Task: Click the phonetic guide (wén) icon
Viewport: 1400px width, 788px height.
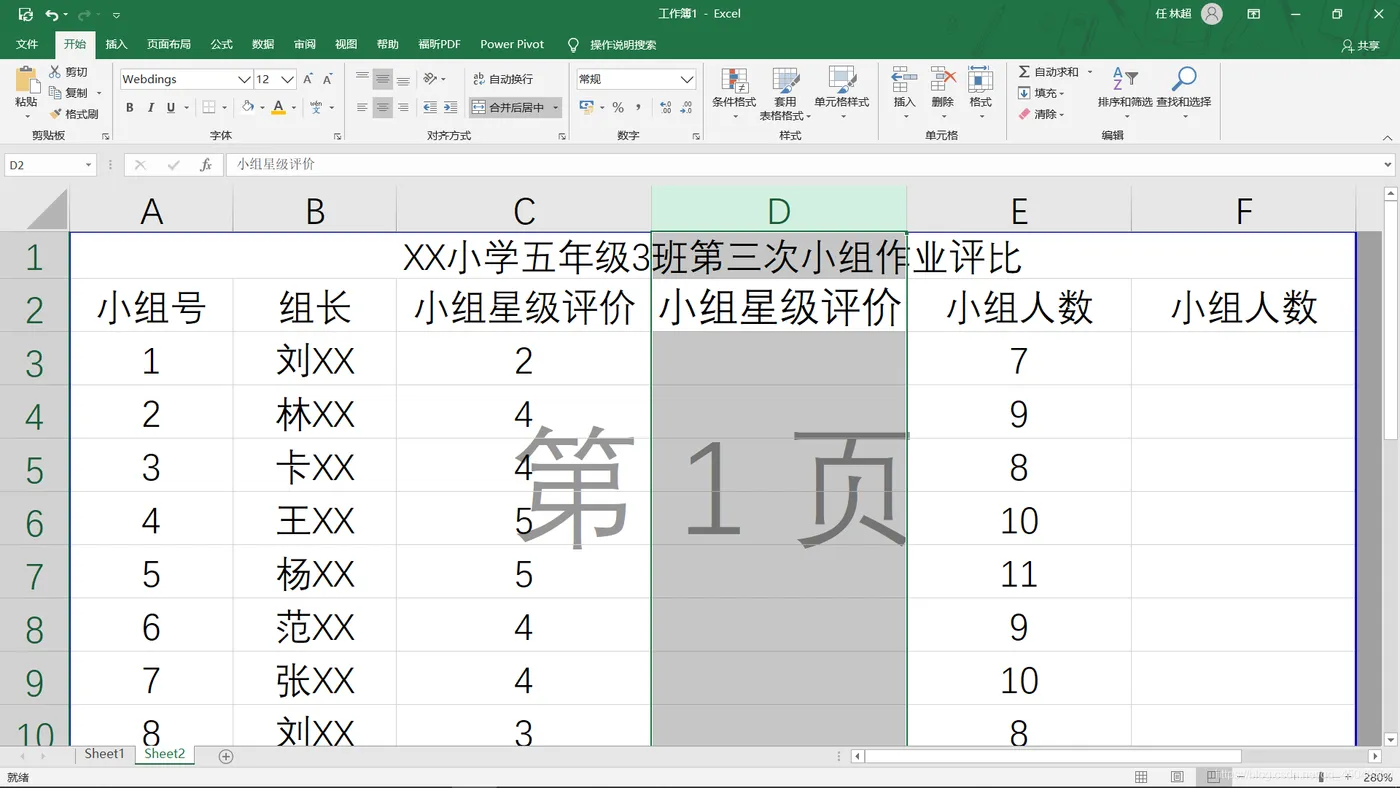Action: (x=316, y=107)
